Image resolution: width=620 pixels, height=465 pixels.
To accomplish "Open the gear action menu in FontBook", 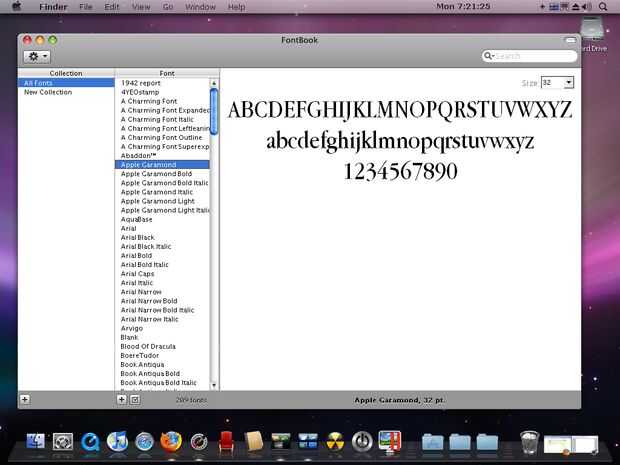I will click(37, 57).
